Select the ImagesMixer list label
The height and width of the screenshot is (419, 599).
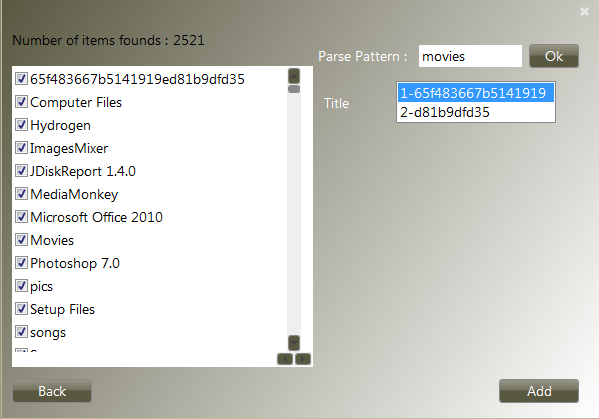[x=69, y=149]
